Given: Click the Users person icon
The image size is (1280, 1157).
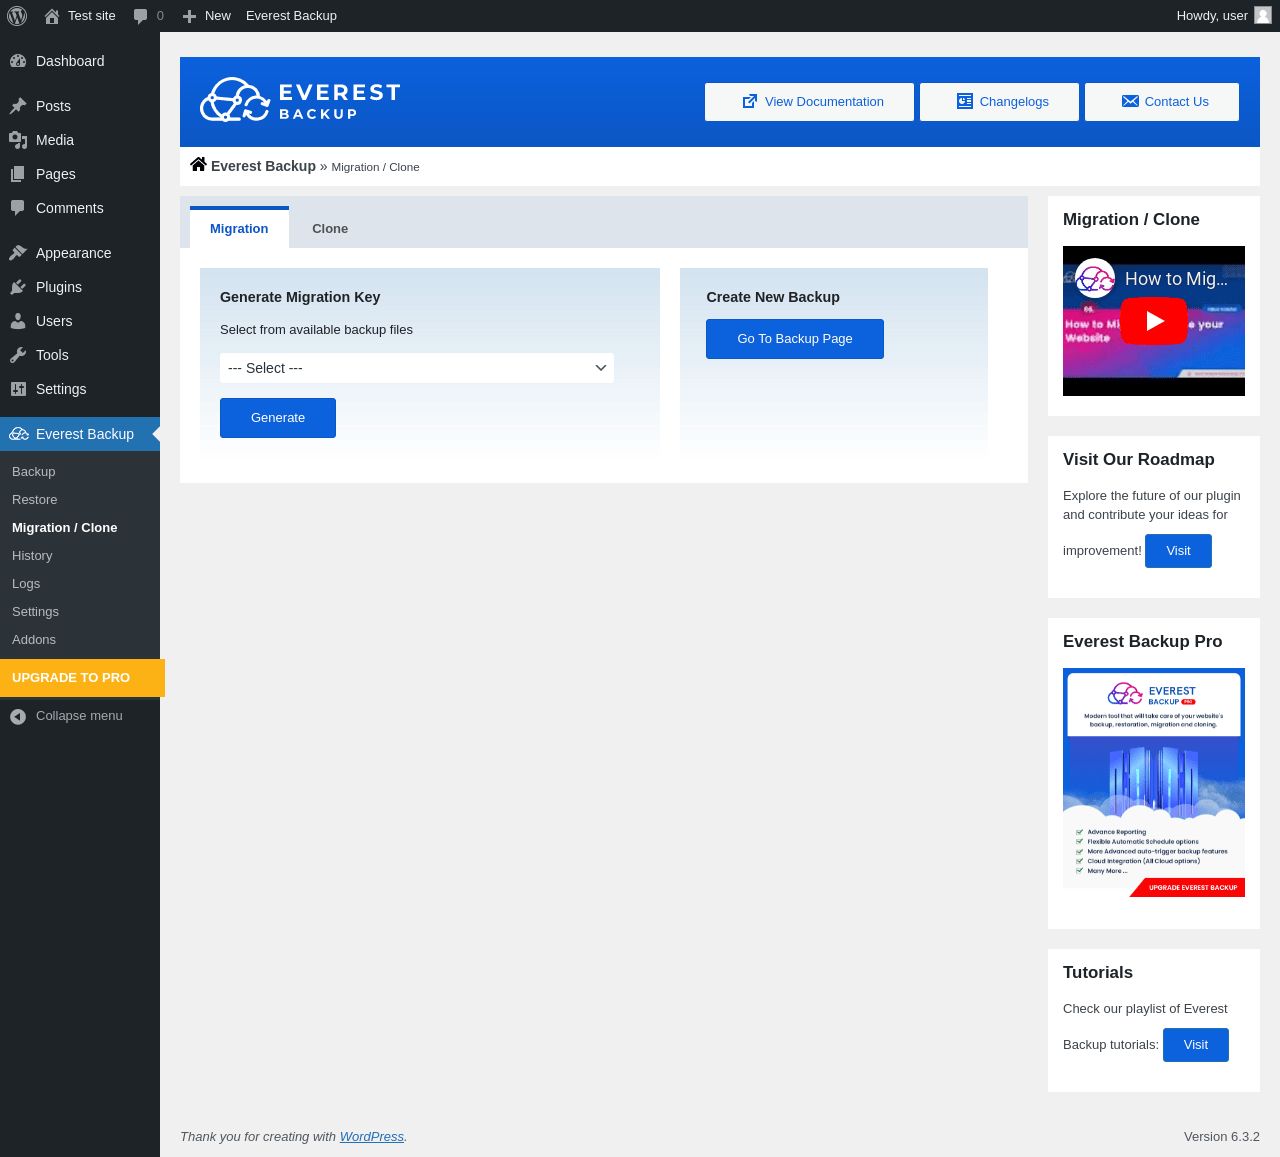Looking at the screenshot, I should click(18, 321).
